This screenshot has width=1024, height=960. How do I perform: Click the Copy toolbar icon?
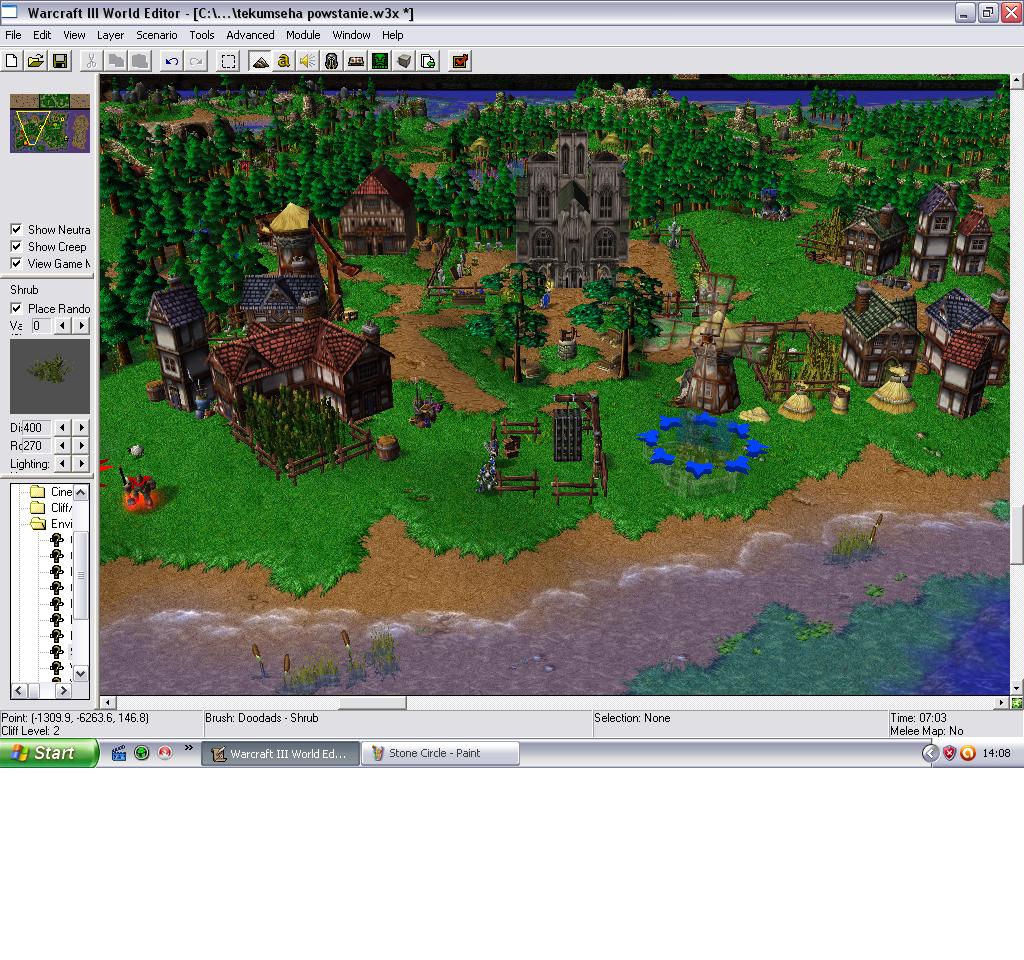coord(116,61)
